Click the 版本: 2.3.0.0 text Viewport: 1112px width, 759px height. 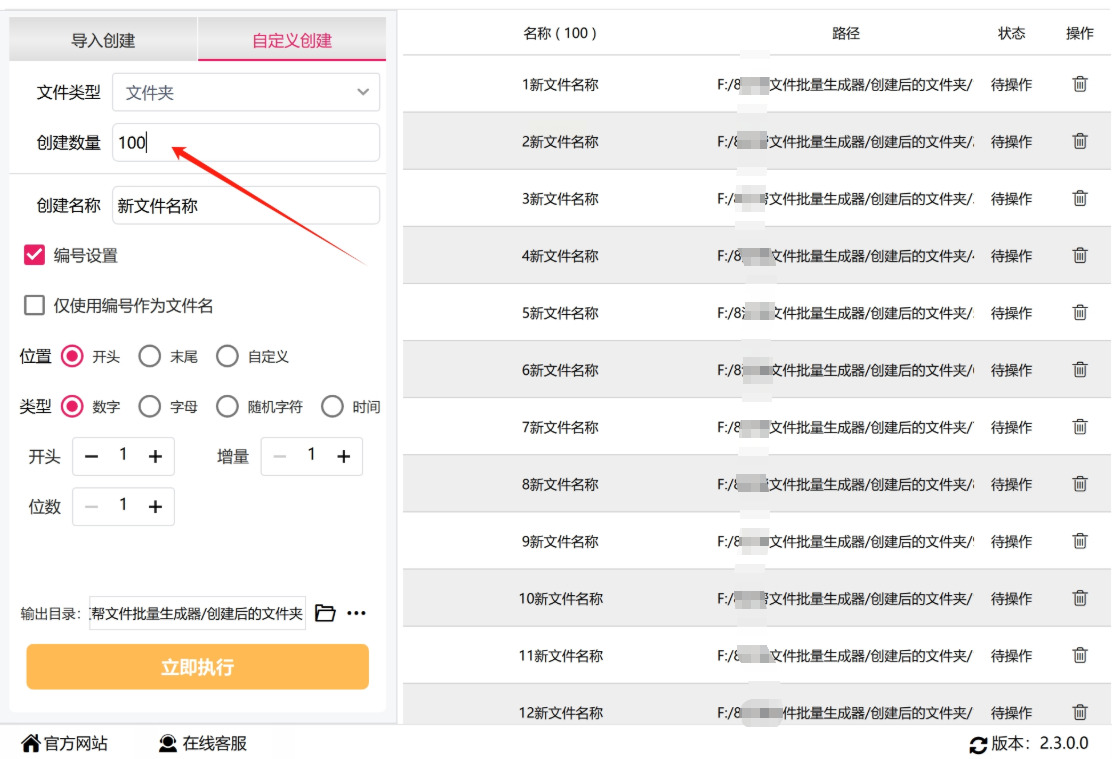(x=1040, y=743)
